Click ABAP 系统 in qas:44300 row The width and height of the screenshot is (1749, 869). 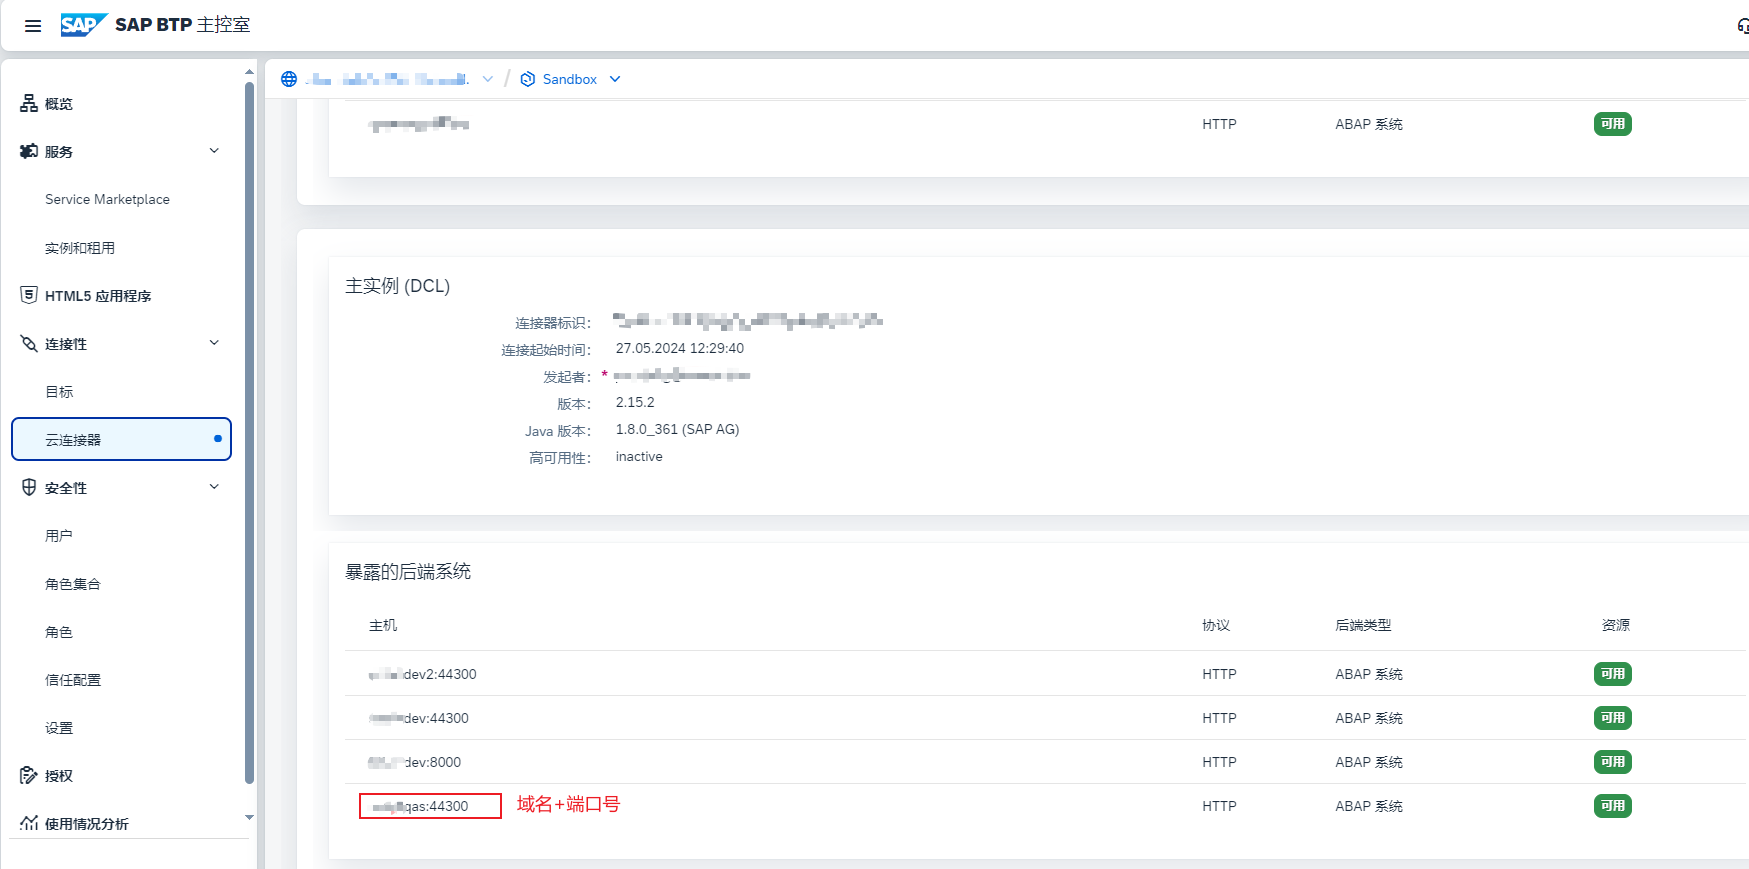(x=1369, y=806)
